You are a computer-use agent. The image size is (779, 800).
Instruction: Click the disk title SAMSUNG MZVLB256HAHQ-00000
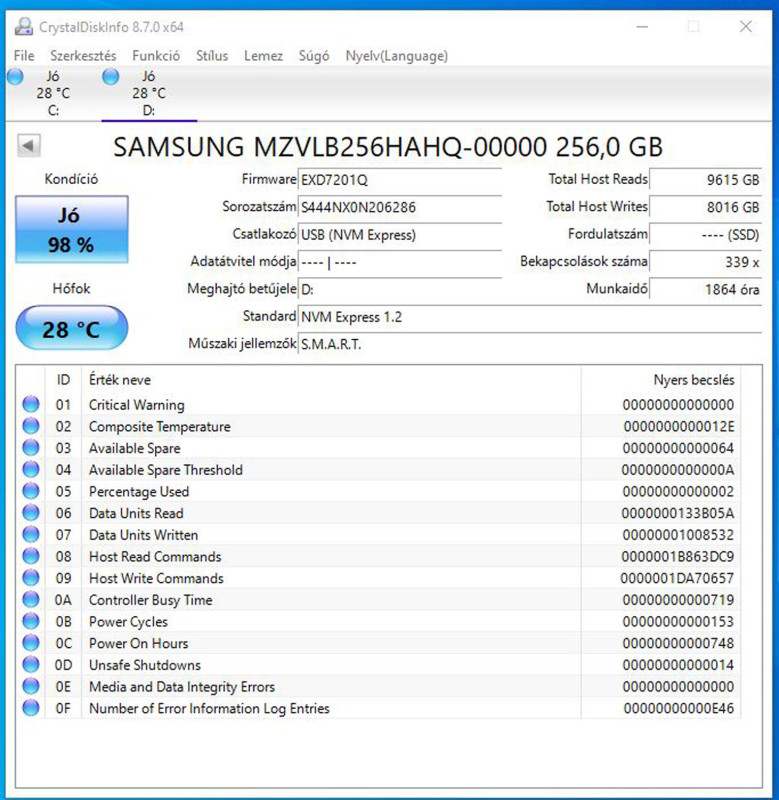388,147
